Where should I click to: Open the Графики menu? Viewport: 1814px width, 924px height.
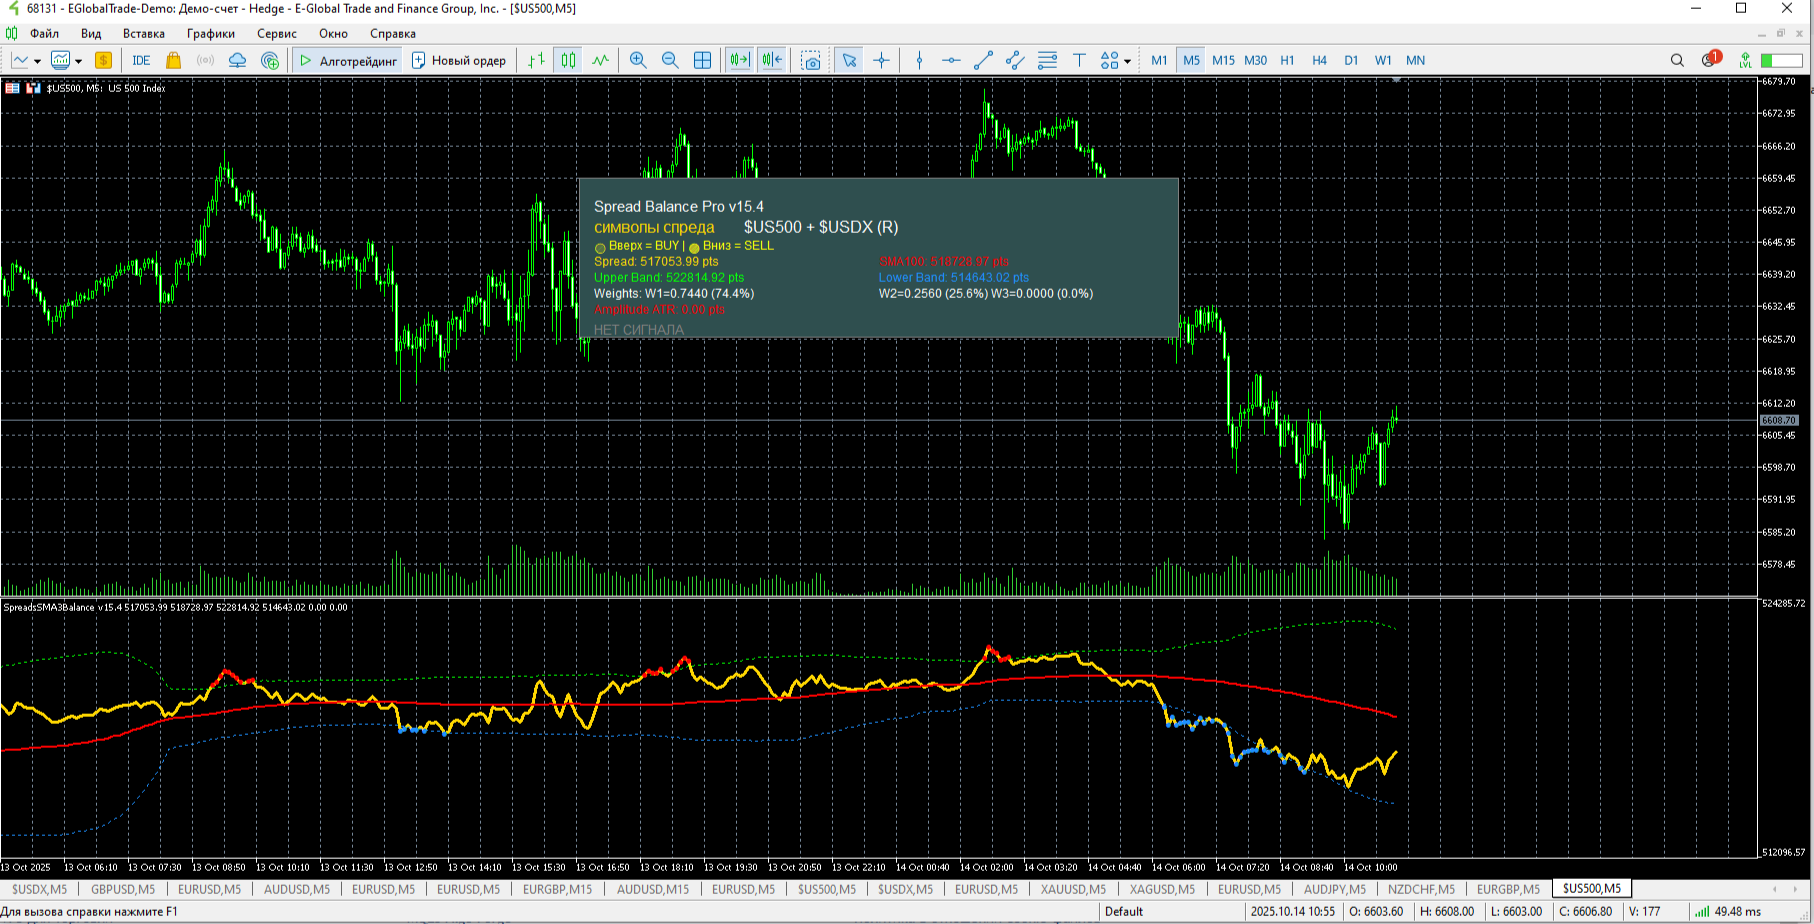(x=210, y=33)
